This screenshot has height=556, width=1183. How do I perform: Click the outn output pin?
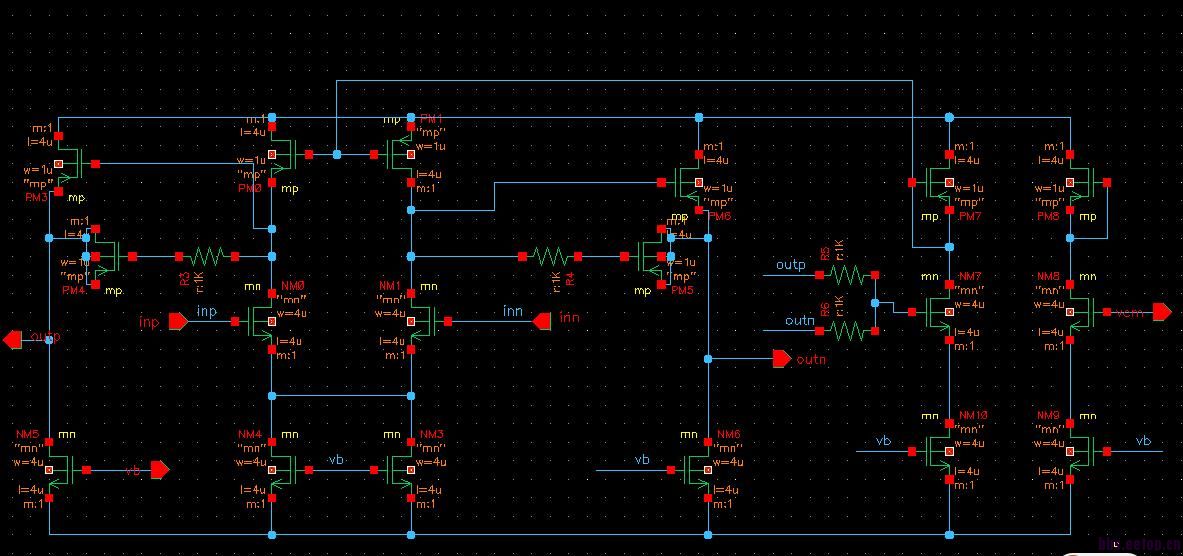pos(780,358)
